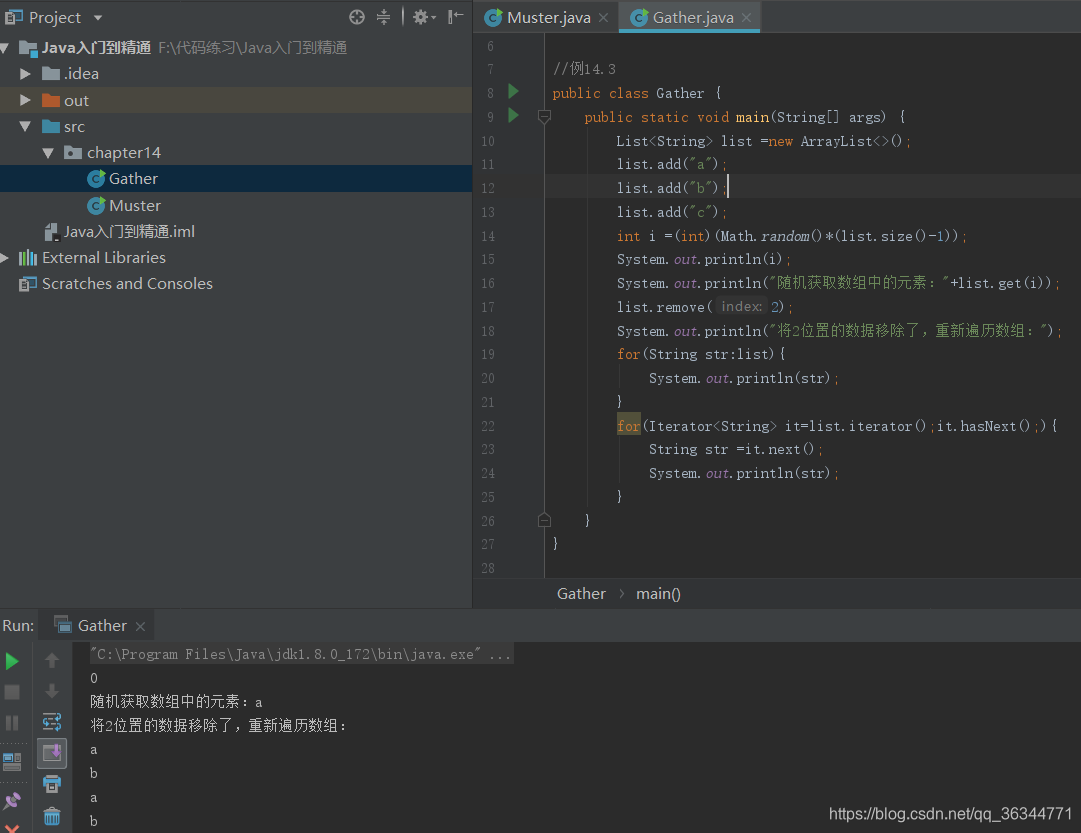Image resolution: width=1081 pixels, height=833 pixels.
Task: Collapse the chapter14 package
Action: coord(48,152)
